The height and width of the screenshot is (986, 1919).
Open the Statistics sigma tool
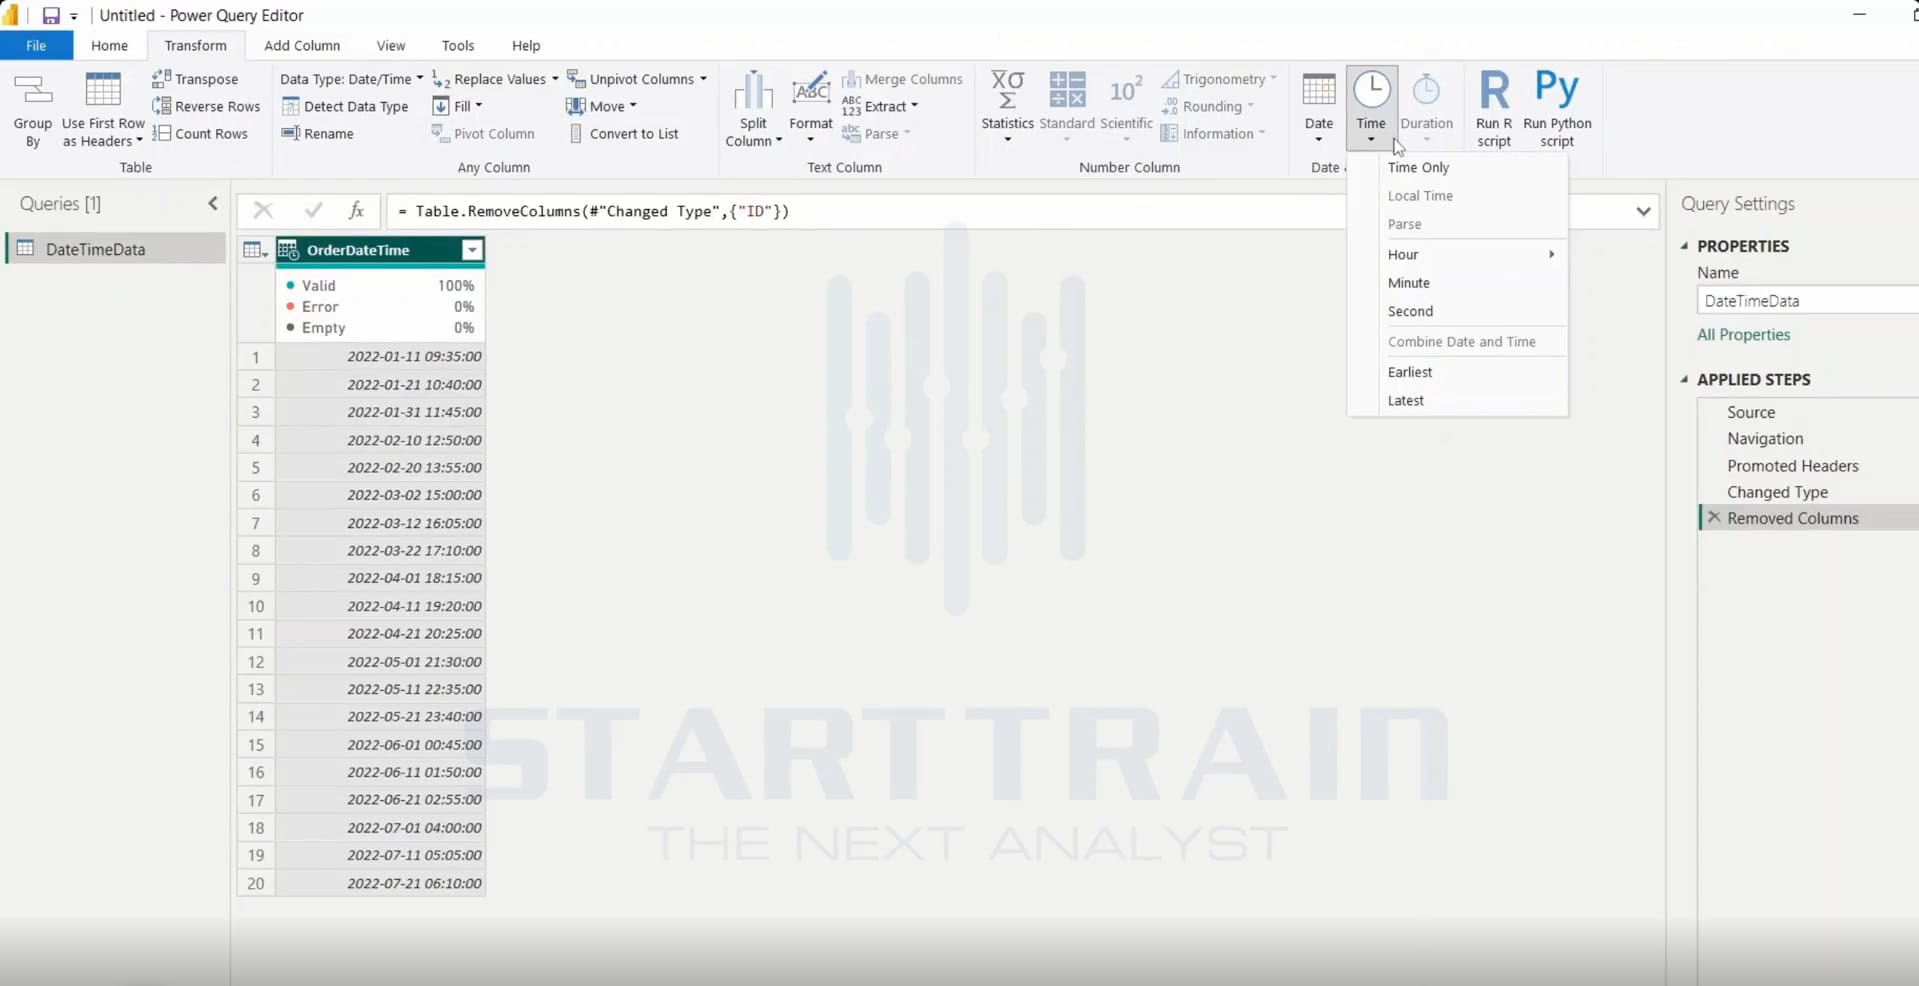[1007, 106]
